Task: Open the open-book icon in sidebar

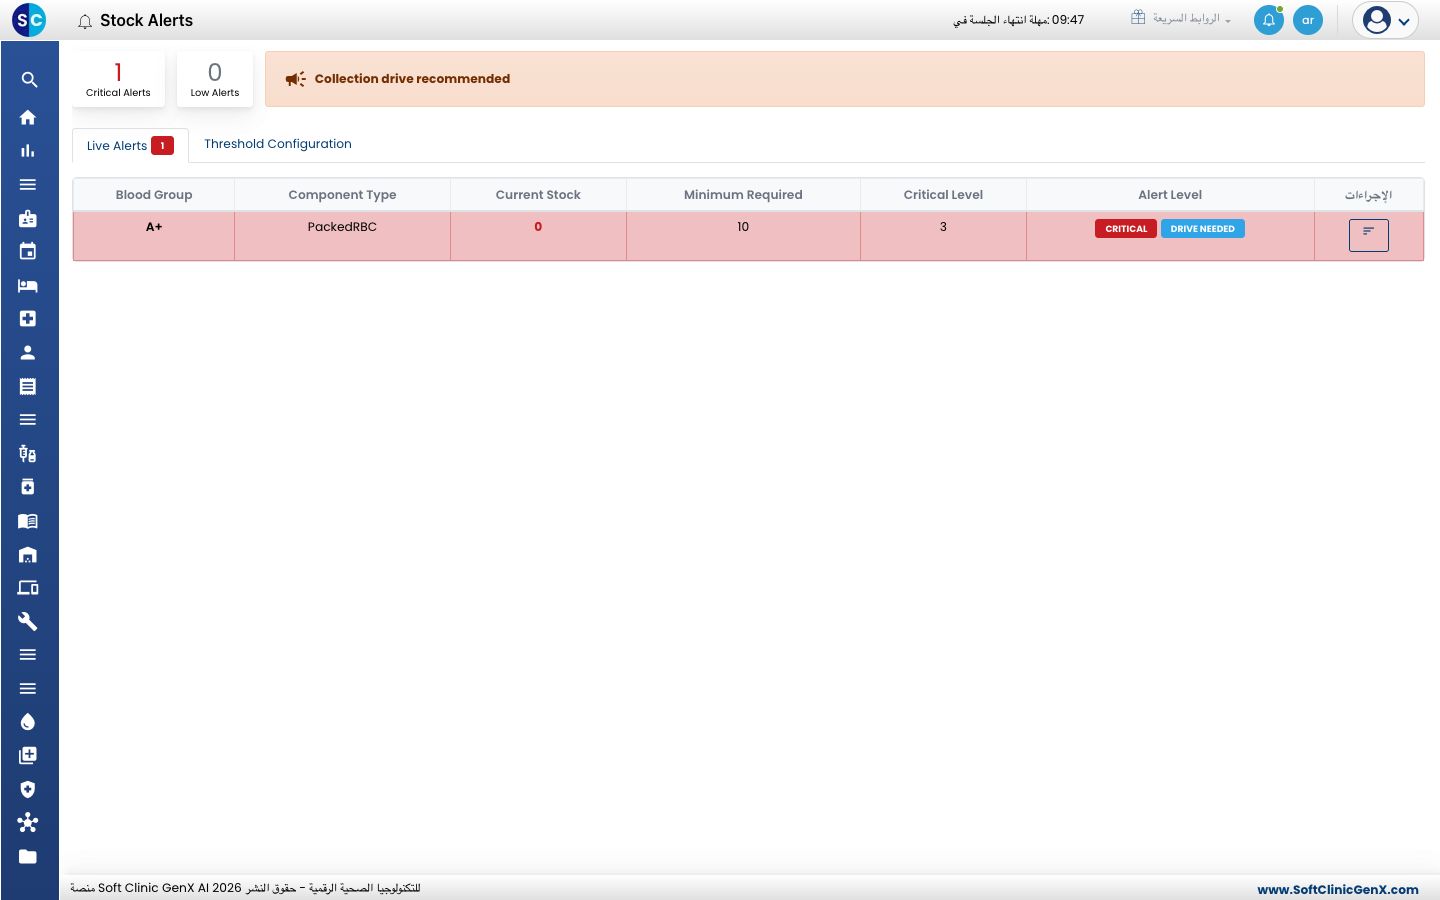Action: (x=28, y=521)
